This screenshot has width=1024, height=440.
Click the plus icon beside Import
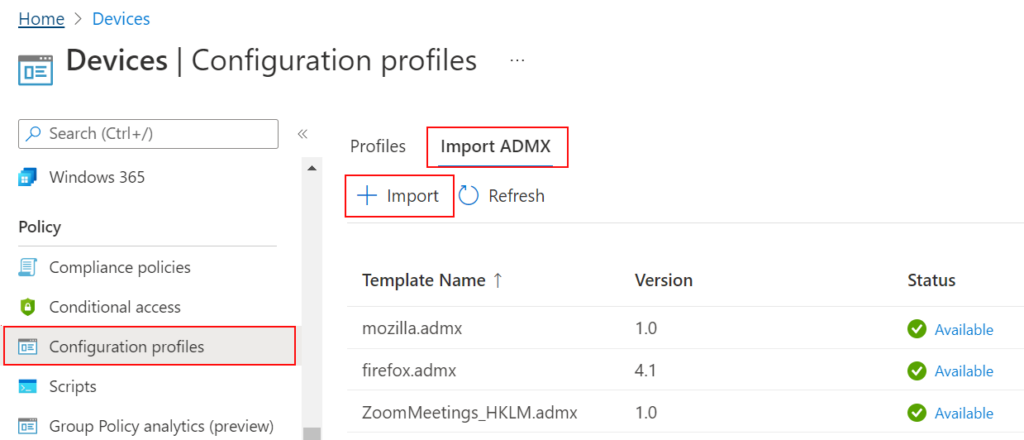click(x=368, y=195)
